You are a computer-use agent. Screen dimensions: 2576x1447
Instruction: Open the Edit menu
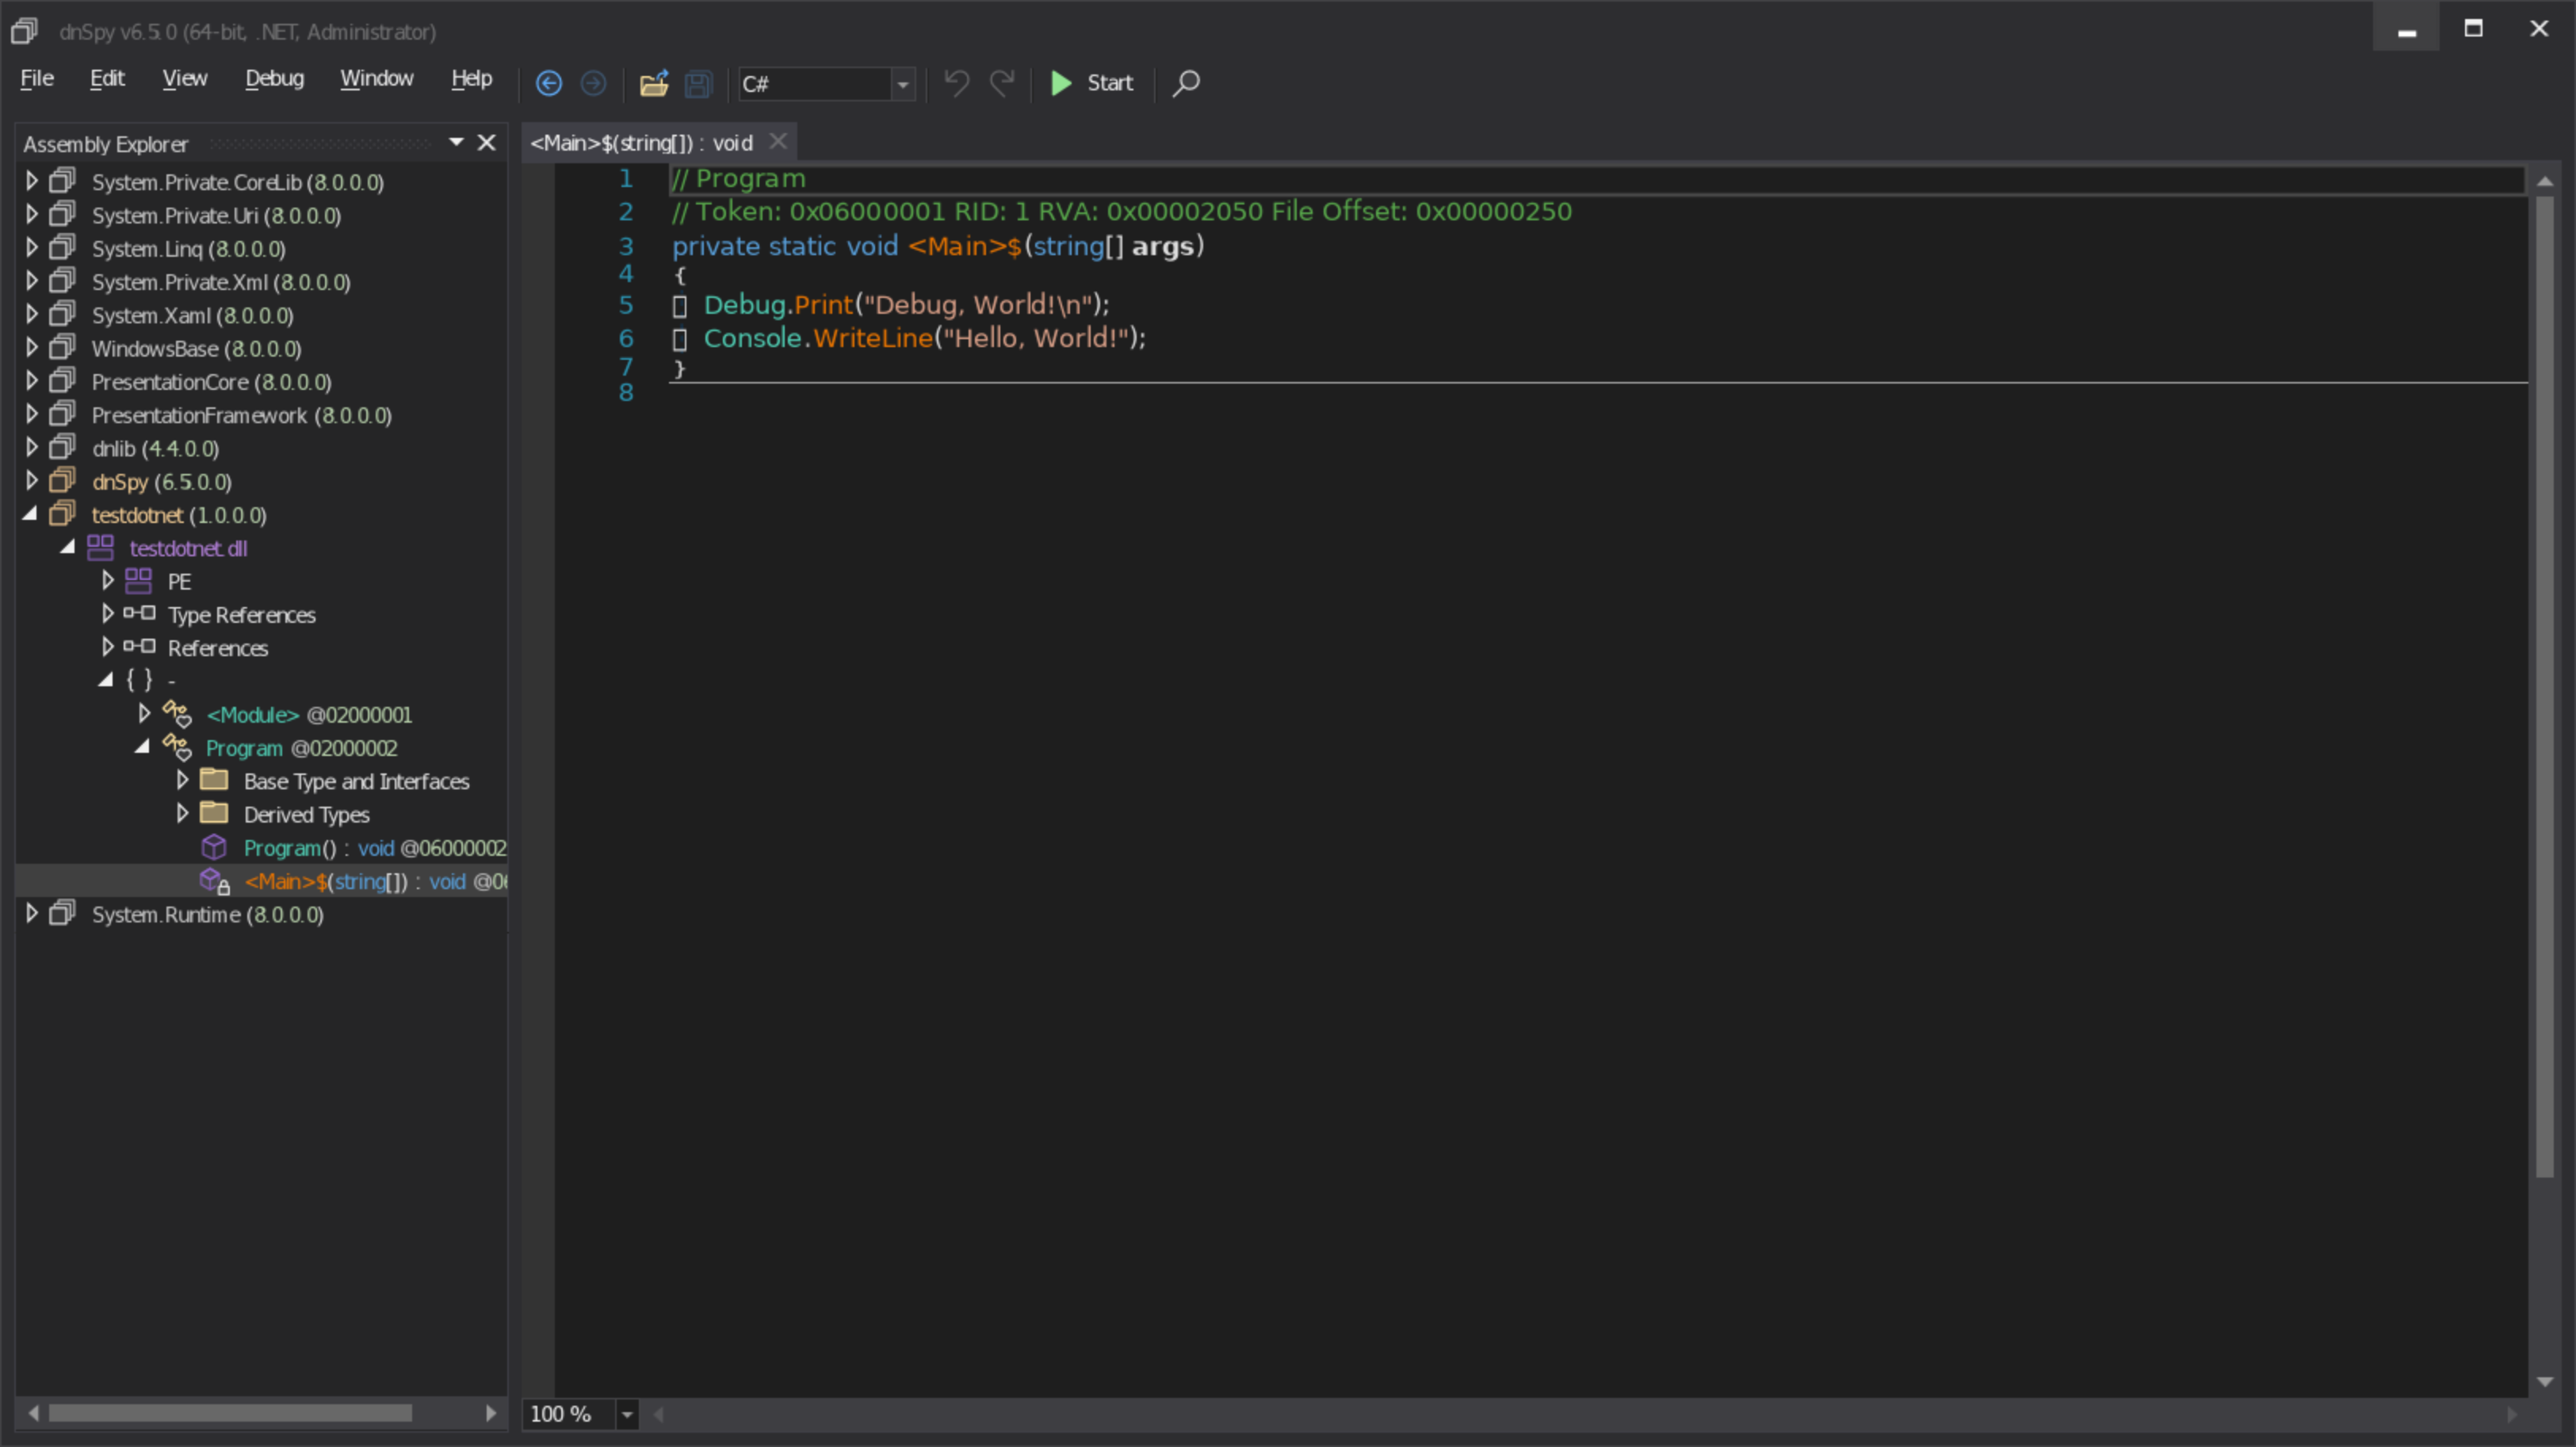tap(107, 78)
